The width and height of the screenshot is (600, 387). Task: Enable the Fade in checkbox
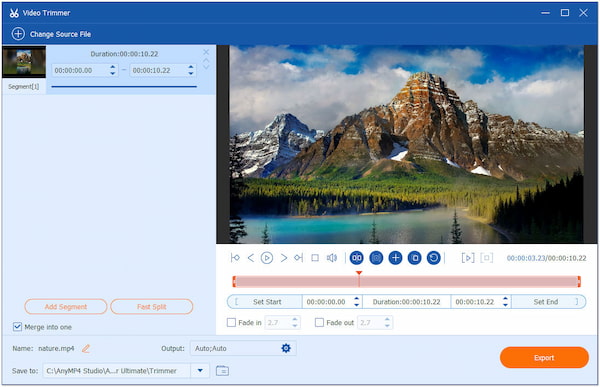(x=231, y=323)
